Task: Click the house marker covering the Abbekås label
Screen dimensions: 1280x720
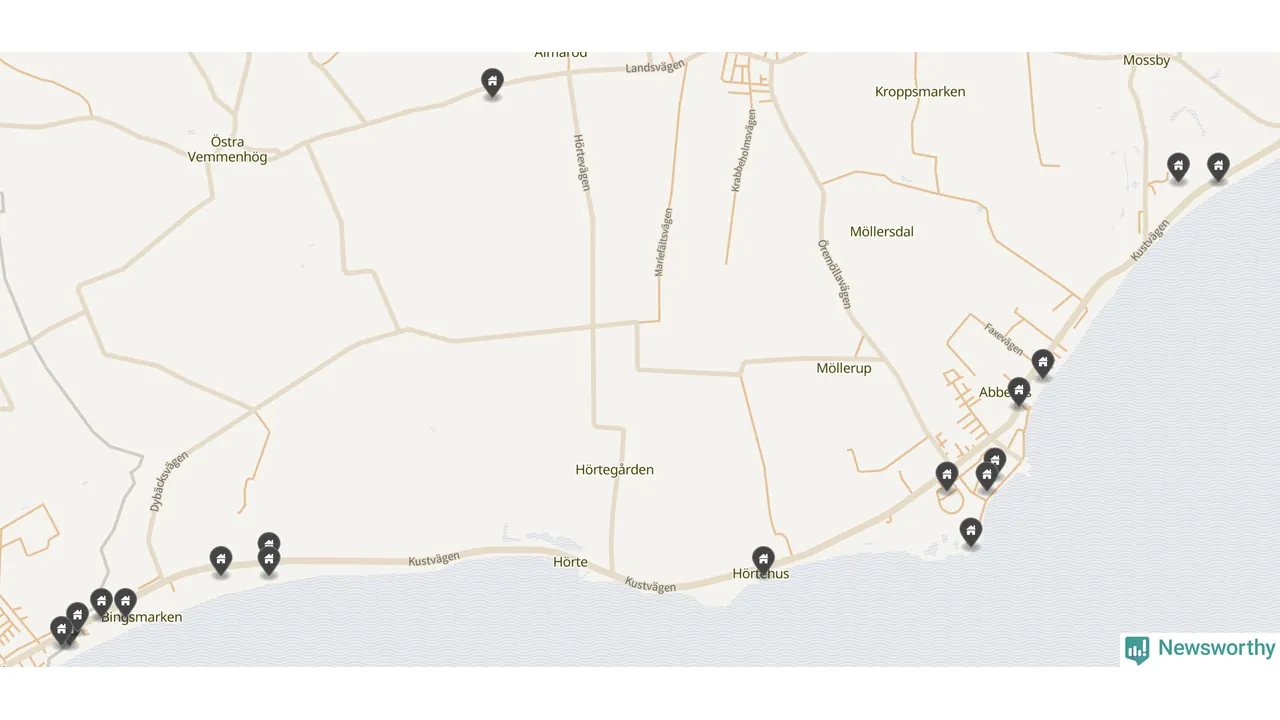Action: pos(1019,392)
